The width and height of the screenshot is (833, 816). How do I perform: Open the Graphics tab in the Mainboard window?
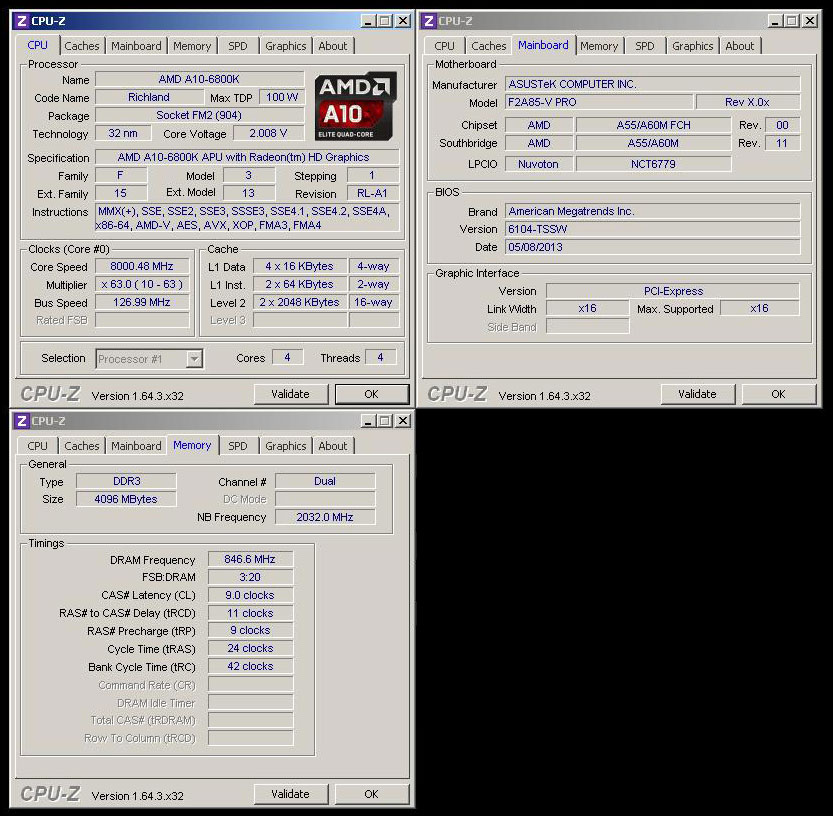coord(693,46)
